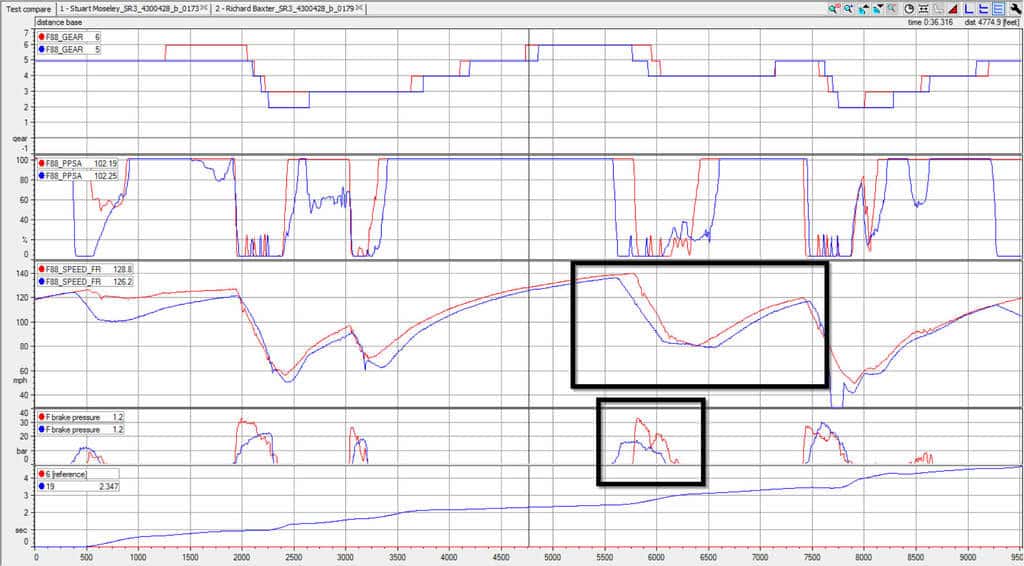This screenshot has width=1024, height=566.
Task: Open the Richard Baxter SR3 data tab
Action: click(x=285, y=9)
